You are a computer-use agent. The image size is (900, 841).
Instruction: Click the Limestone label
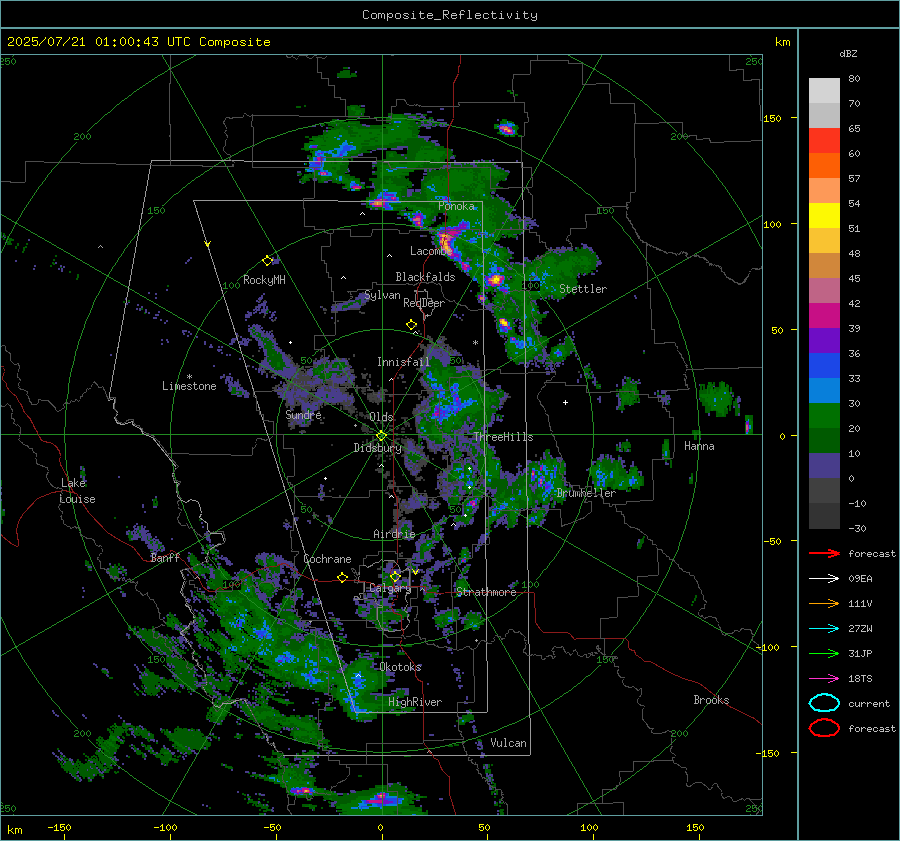coord(189,386)
